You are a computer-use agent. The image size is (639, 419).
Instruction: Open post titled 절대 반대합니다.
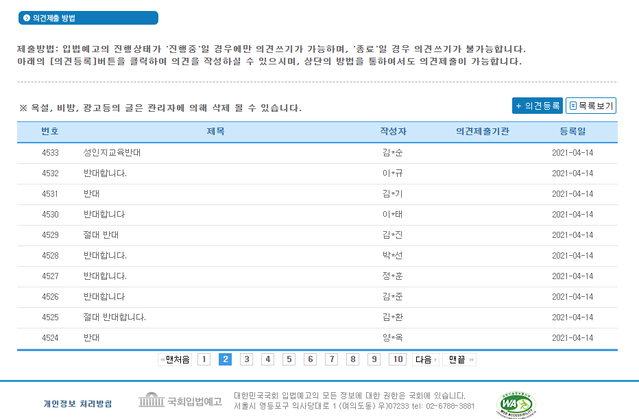tap(115, 317)
